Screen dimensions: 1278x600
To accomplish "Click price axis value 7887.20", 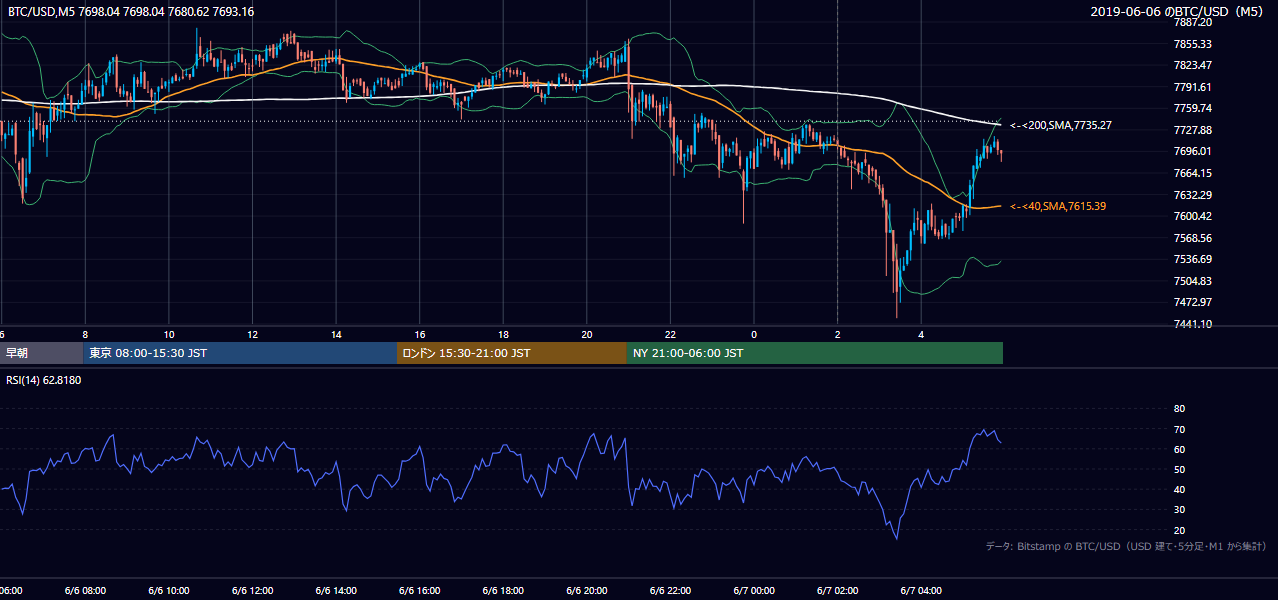I will (x=1193, y=22).
